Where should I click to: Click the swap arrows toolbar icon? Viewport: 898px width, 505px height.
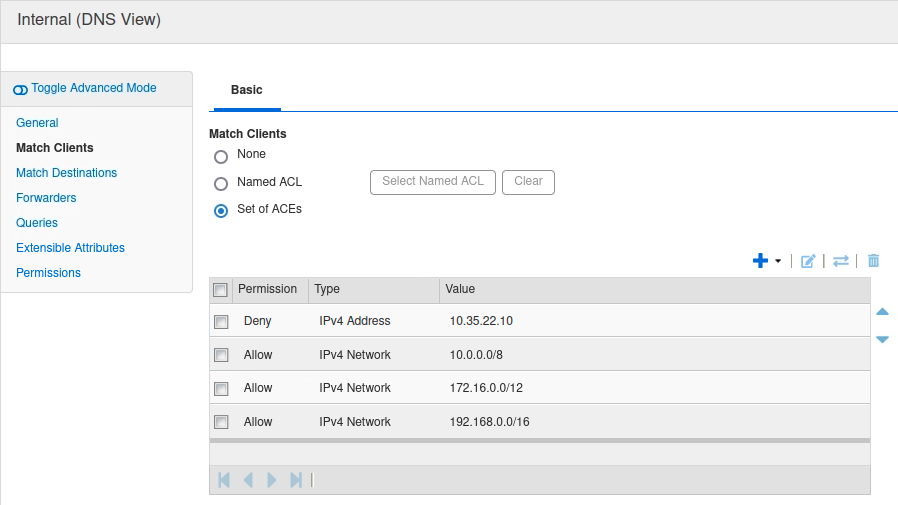click(841, 261)
